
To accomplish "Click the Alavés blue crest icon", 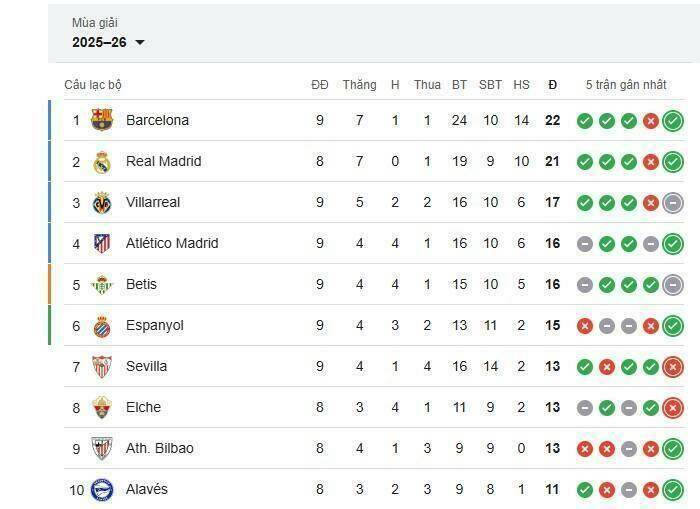I will pos(102,489).
